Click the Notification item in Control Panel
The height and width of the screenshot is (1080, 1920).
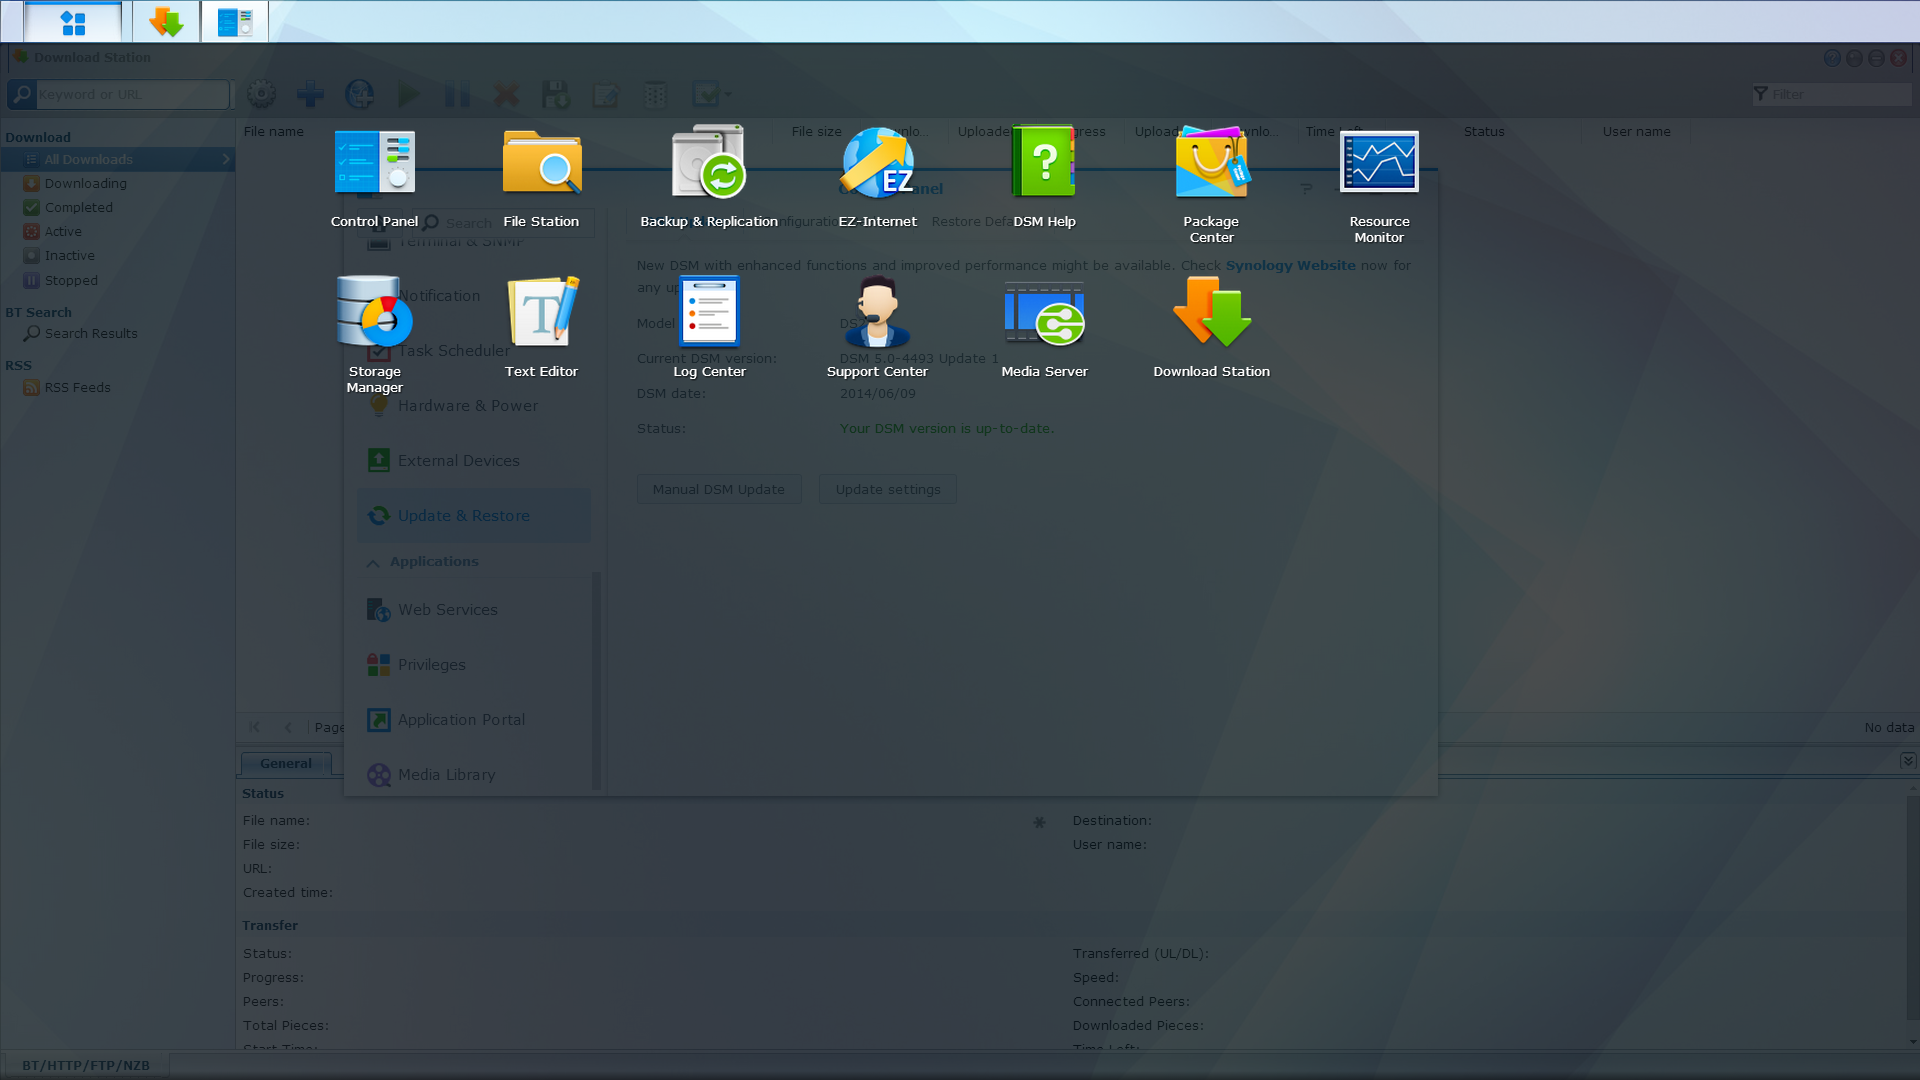click(x=474, y=295)
